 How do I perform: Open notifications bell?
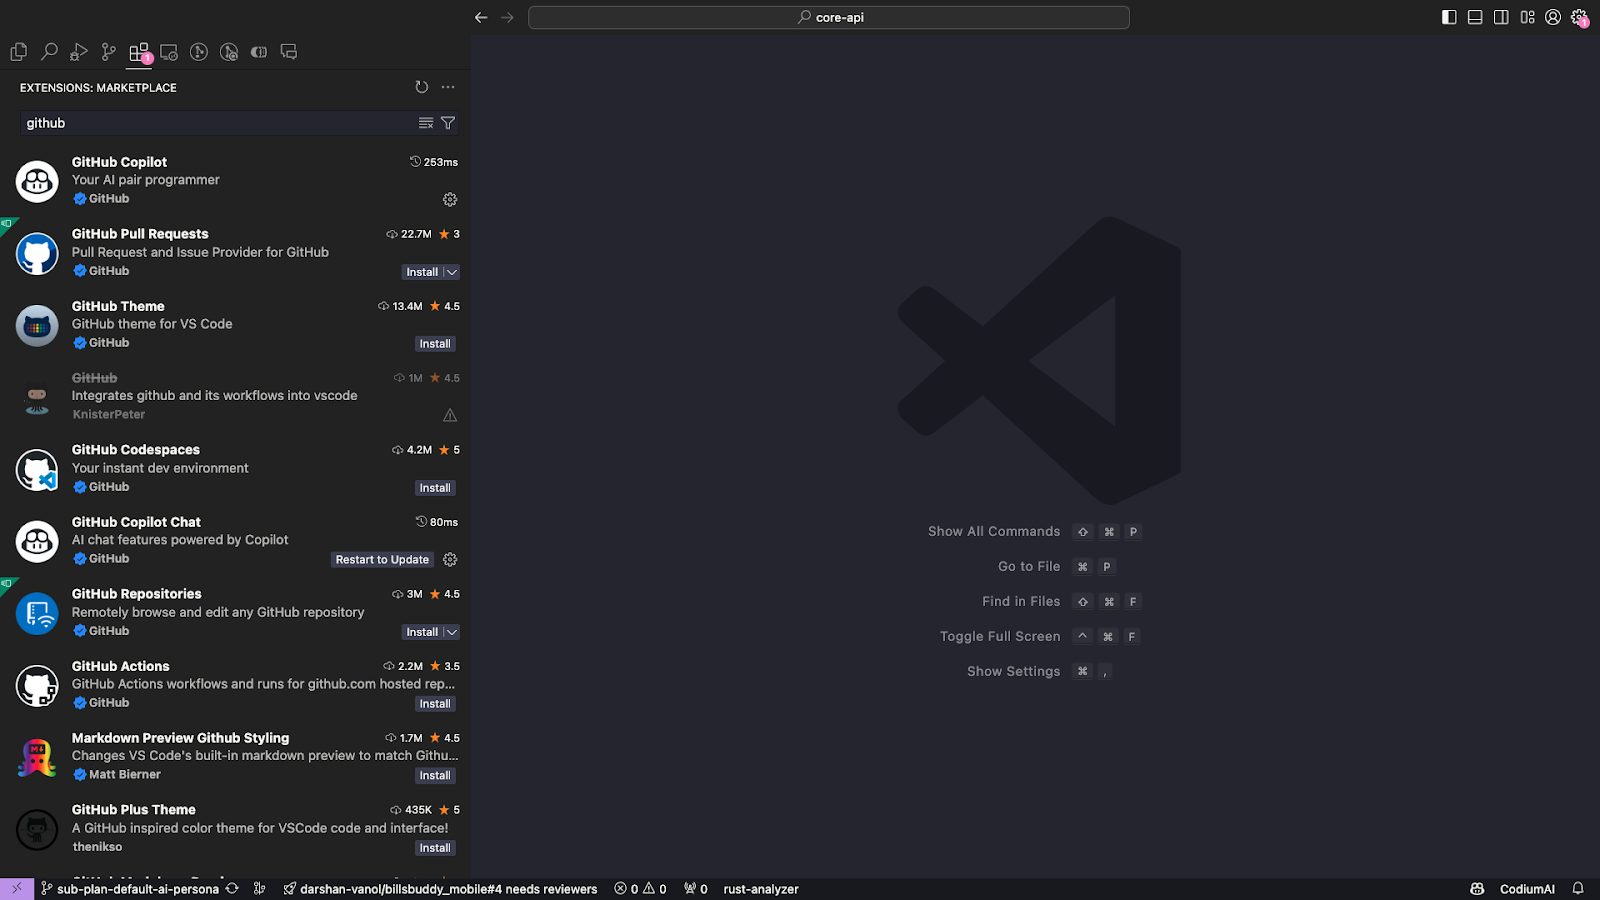(1578, 889)
